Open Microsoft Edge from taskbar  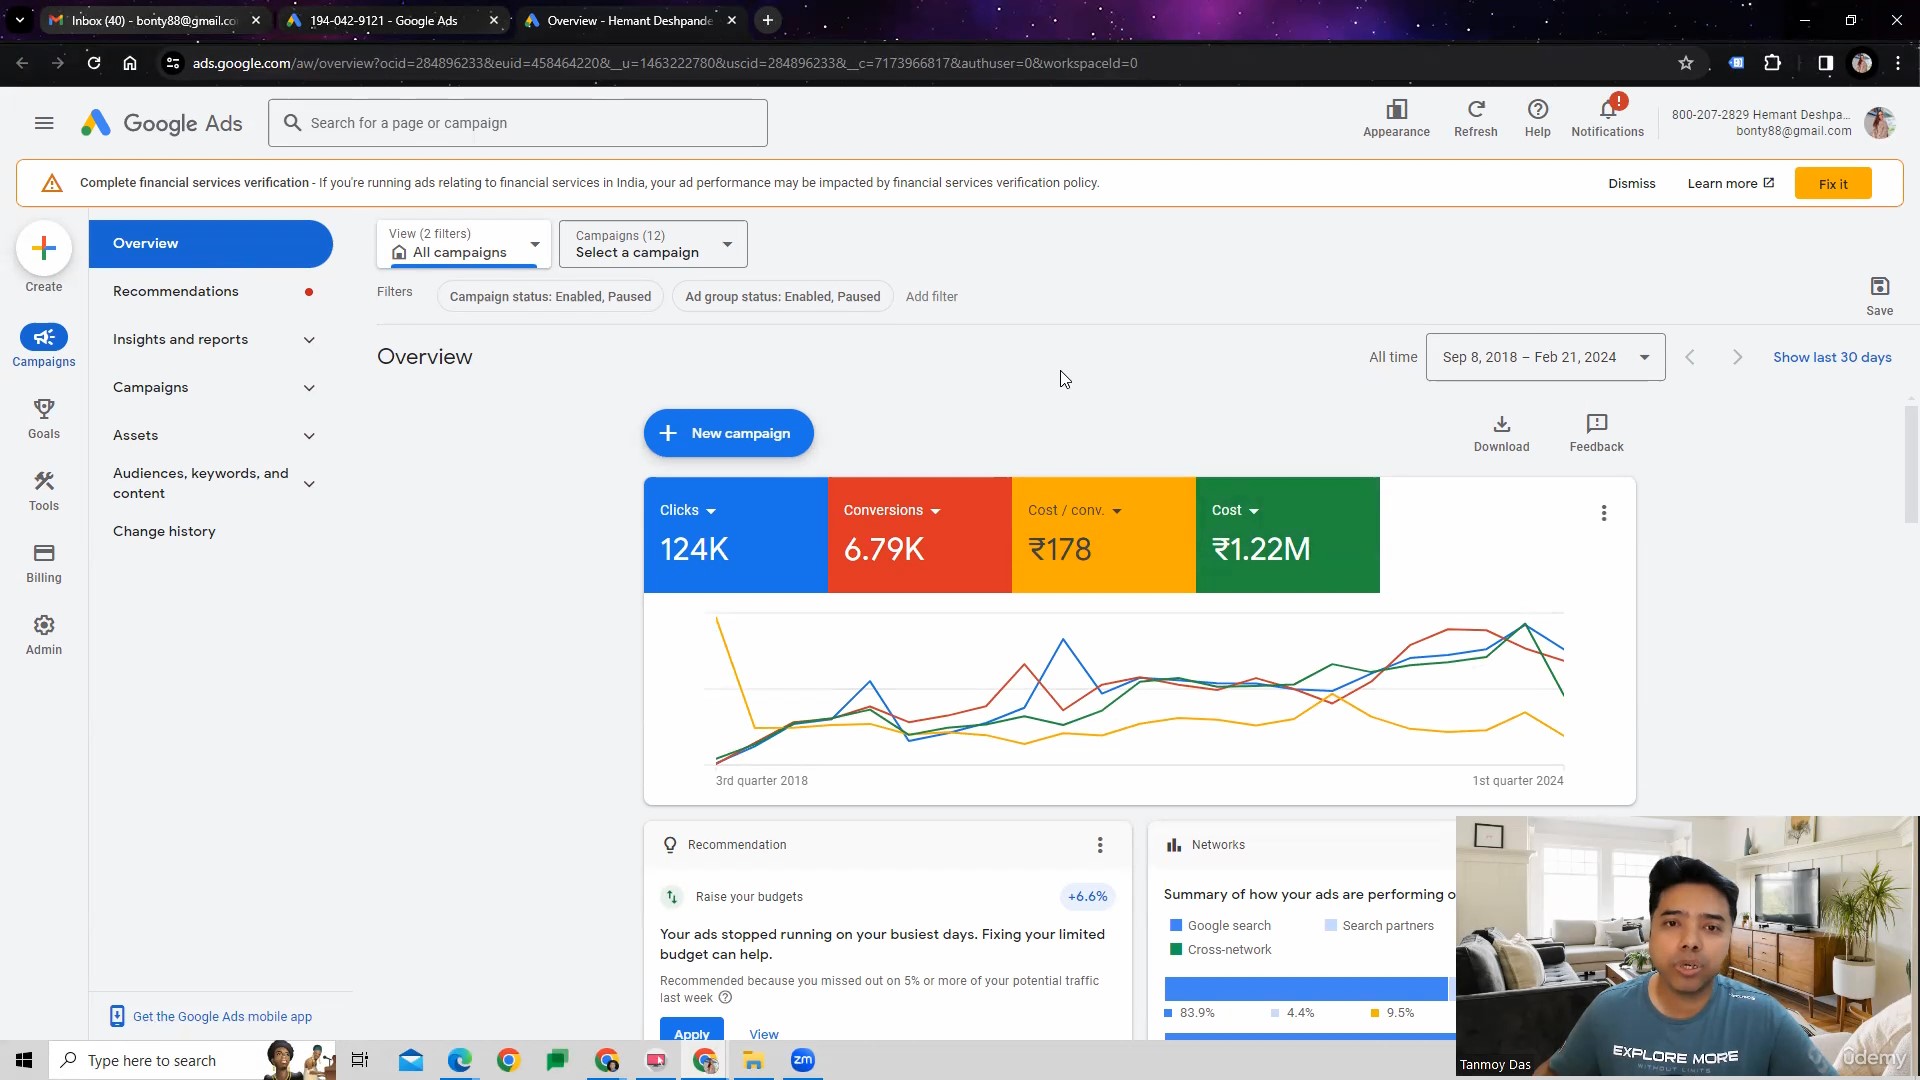click(460, 1060)
